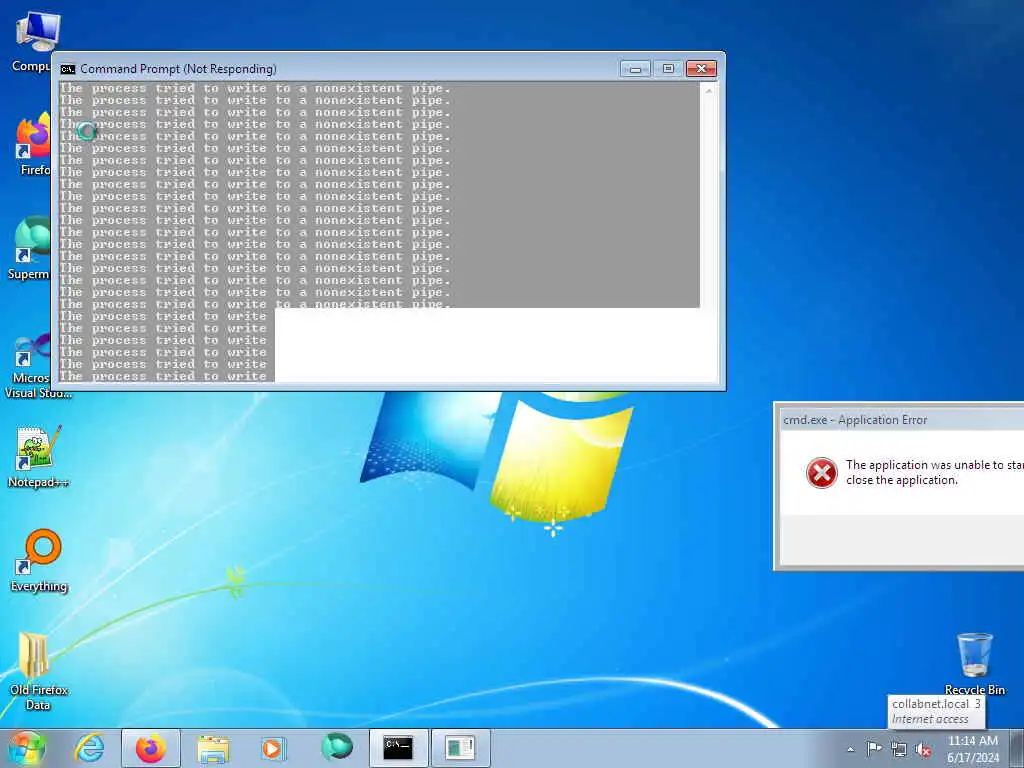Open the Supermium desktop shortcut
The width and height of the screenshot is (1024, 768).
pos(31,248)
